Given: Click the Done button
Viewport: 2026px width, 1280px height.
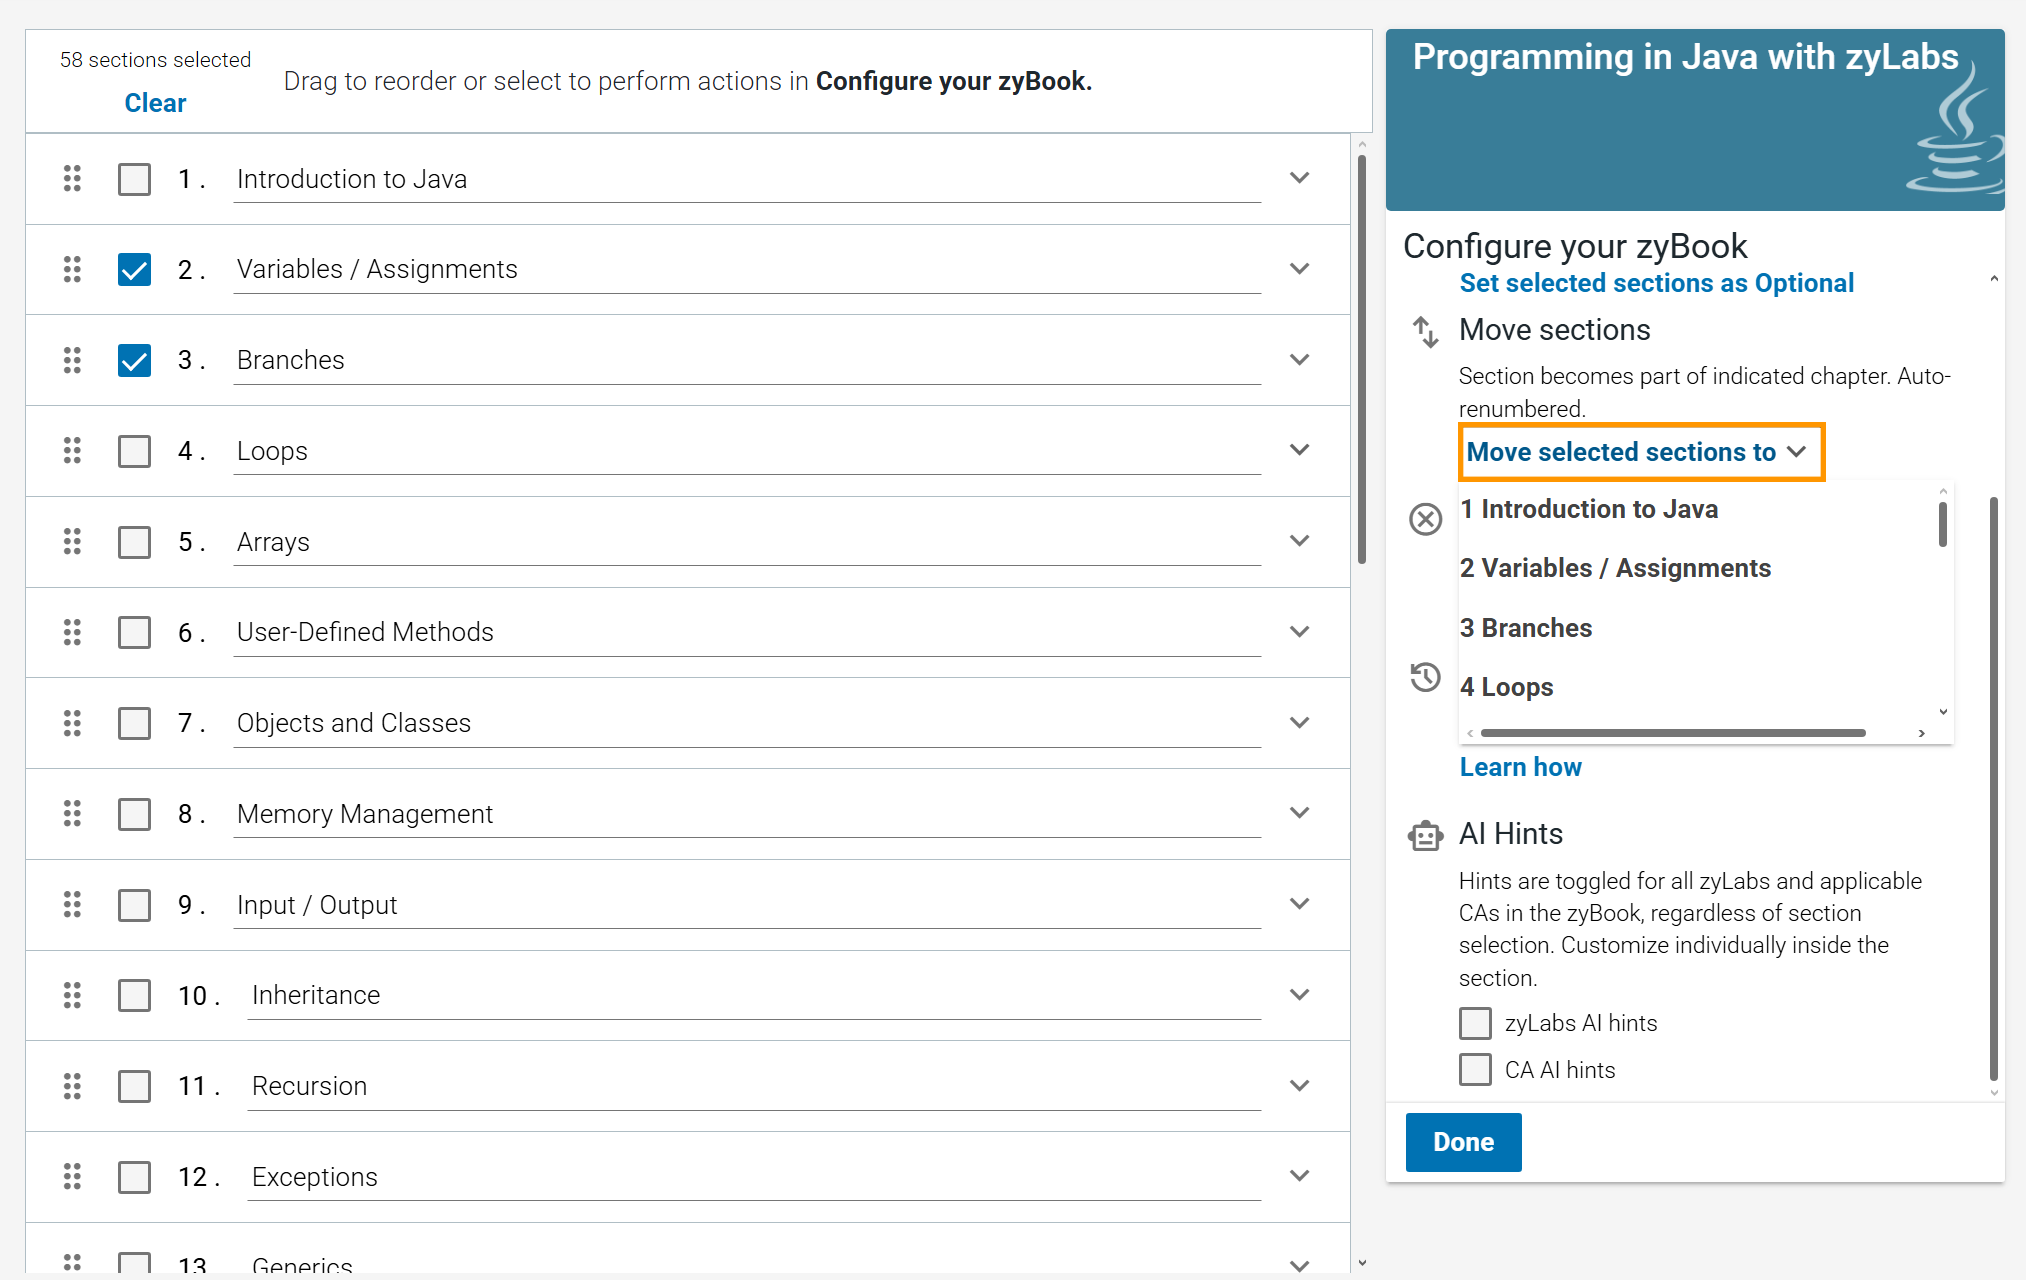Looking at the screenshot, I should click(x=1463, y=1142).
